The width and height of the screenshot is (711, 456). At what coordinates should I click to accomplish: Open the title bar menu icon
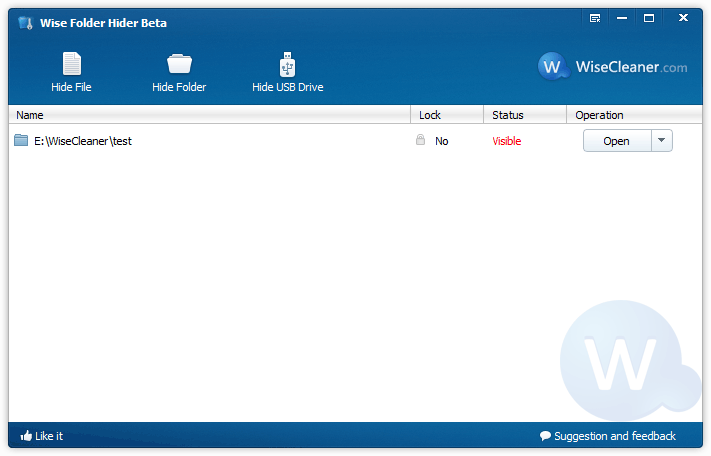coord(595,18)
